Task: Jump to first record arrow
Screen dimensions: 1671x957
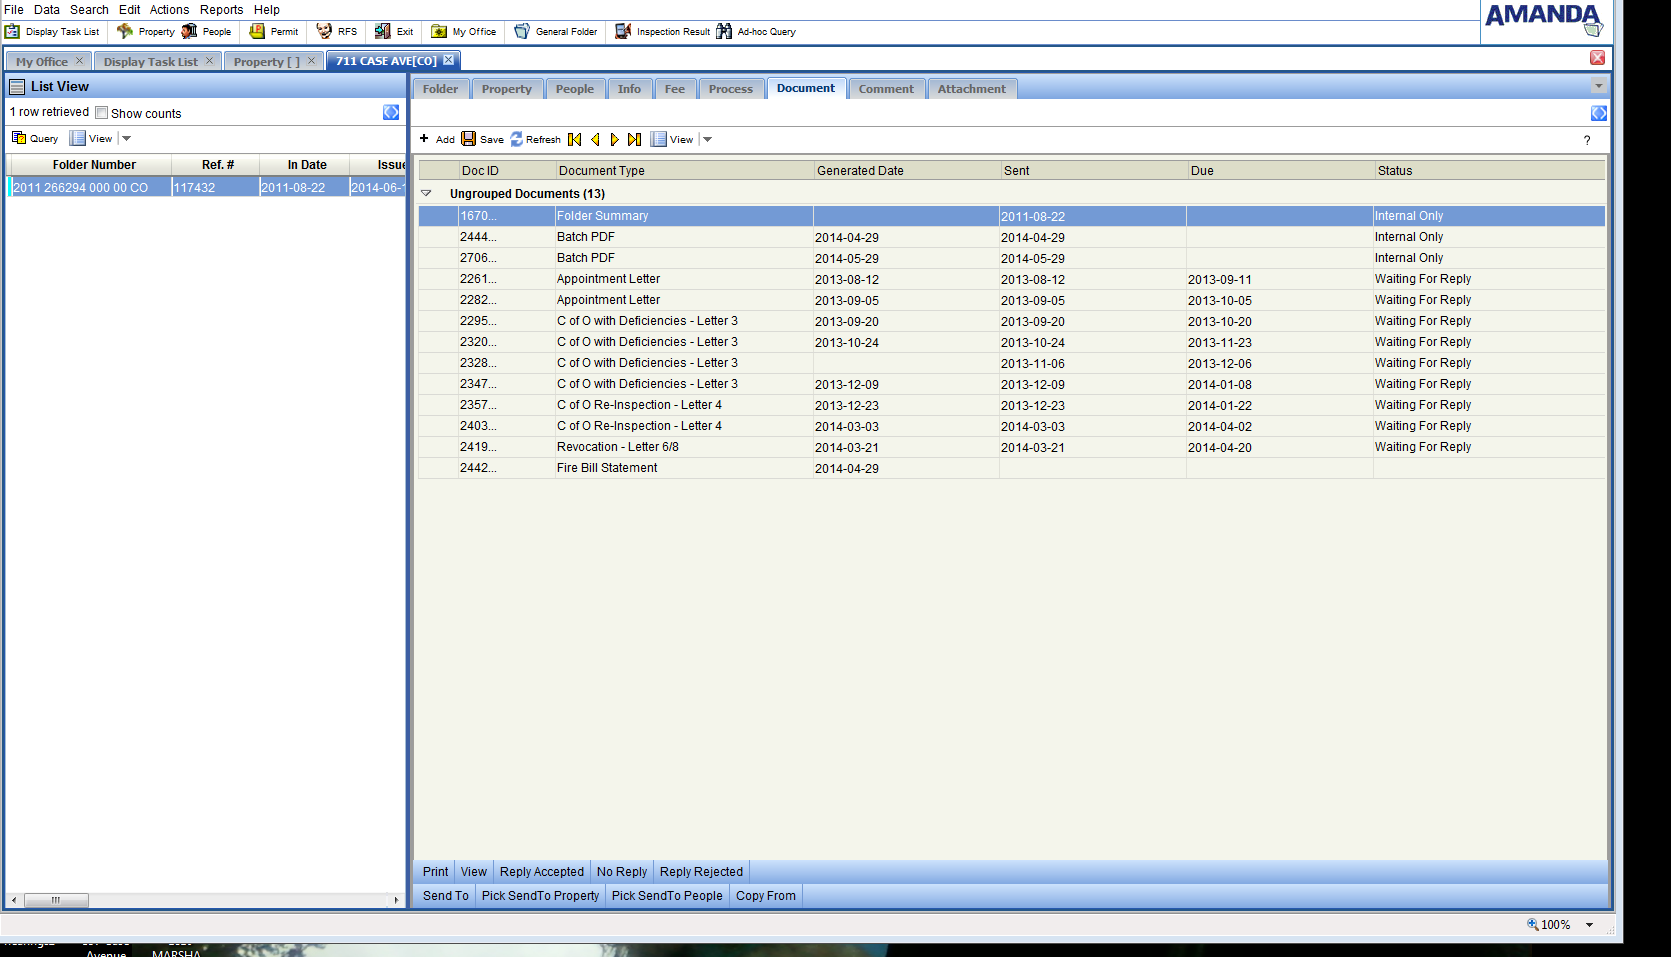Action: [x=574, y=140]
